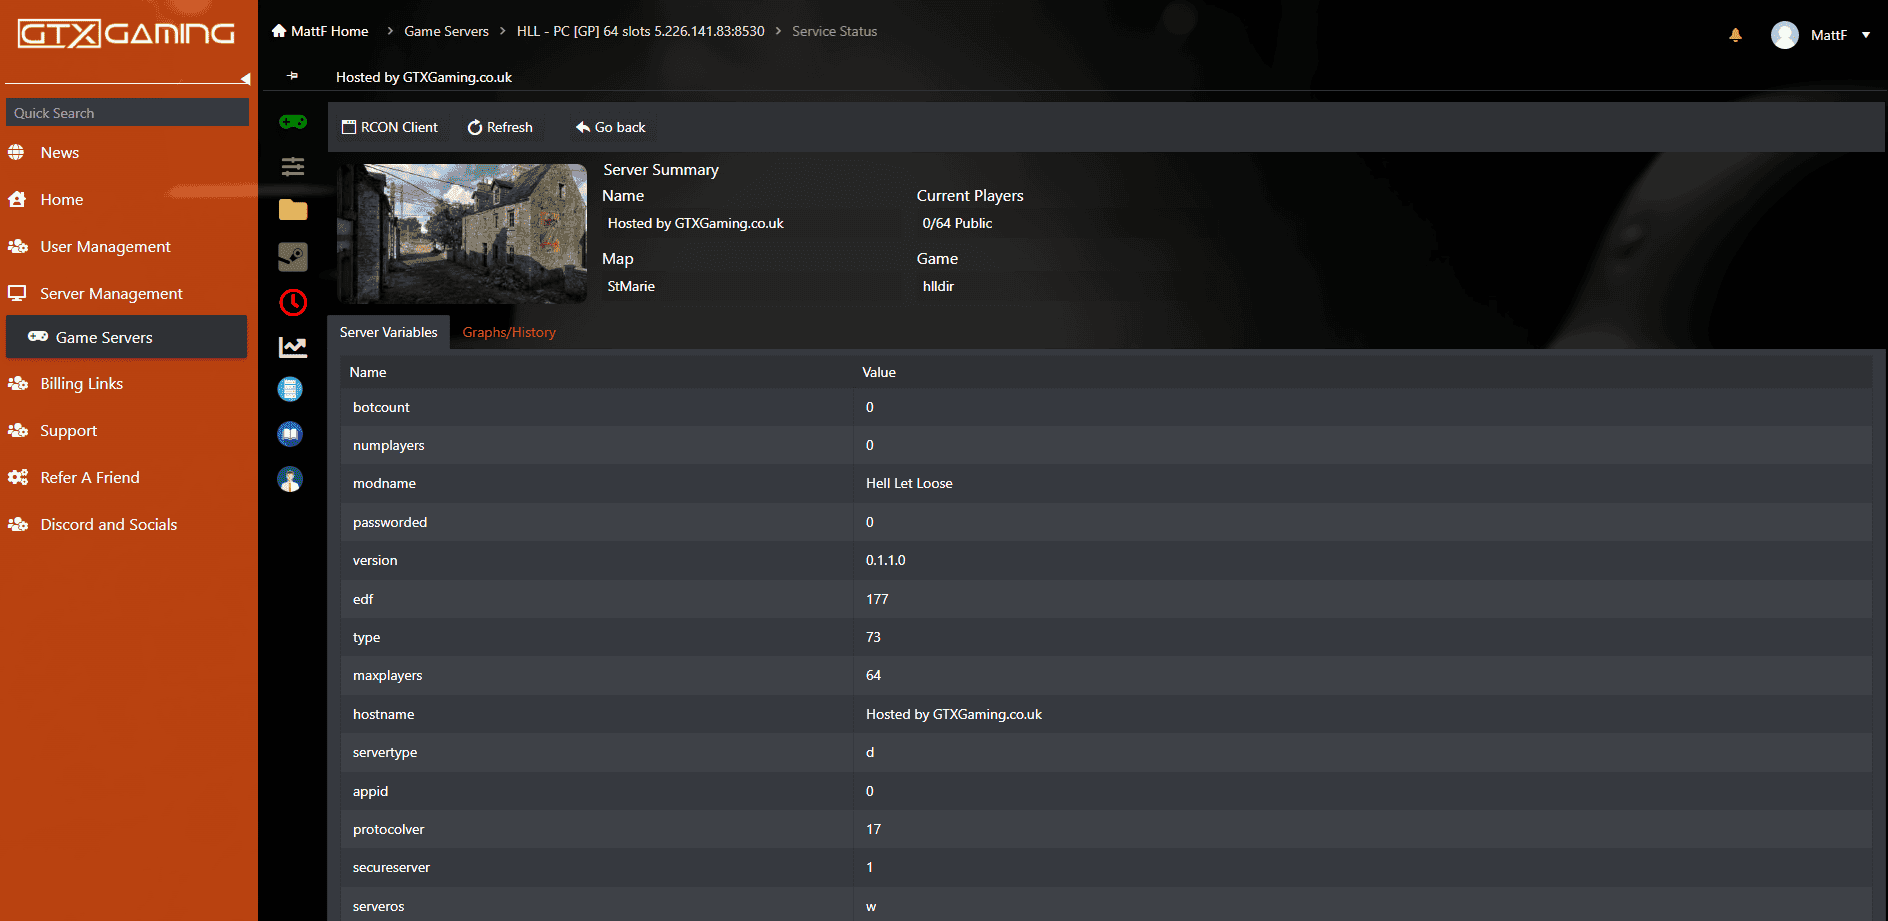Click the Refresh button
1888x921 pixels.
(500, 127)
